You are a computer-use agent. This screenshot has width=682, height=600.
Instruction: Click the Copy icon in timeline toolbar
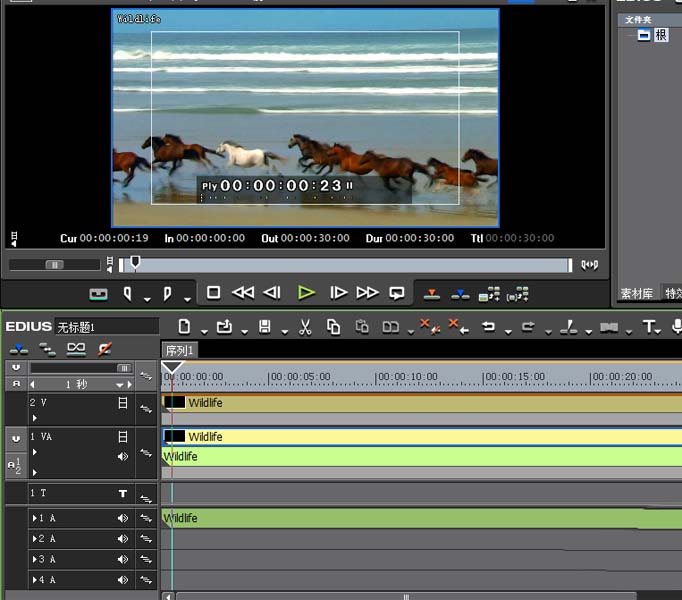(333, 327)
